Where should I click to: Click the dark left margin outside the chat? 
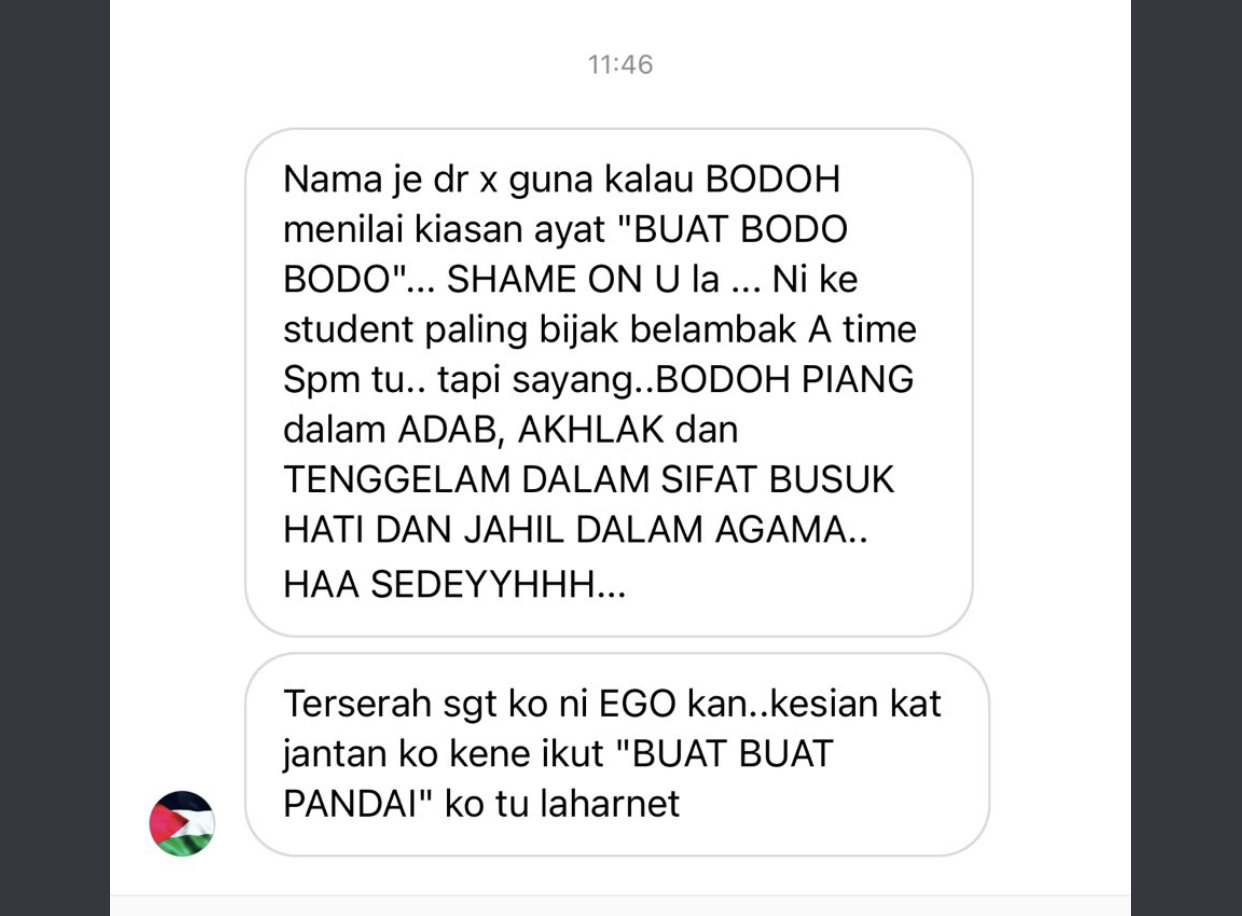[x=54, y=458]
